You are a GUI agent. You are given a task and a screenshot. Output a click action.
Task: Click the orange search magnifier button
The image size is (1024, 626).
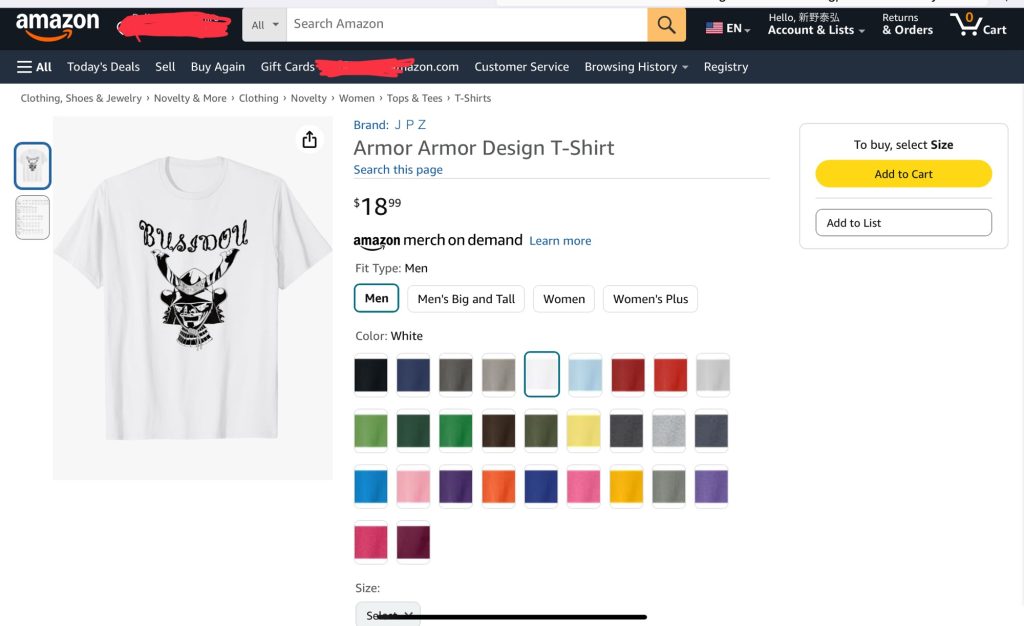point(666,25)
